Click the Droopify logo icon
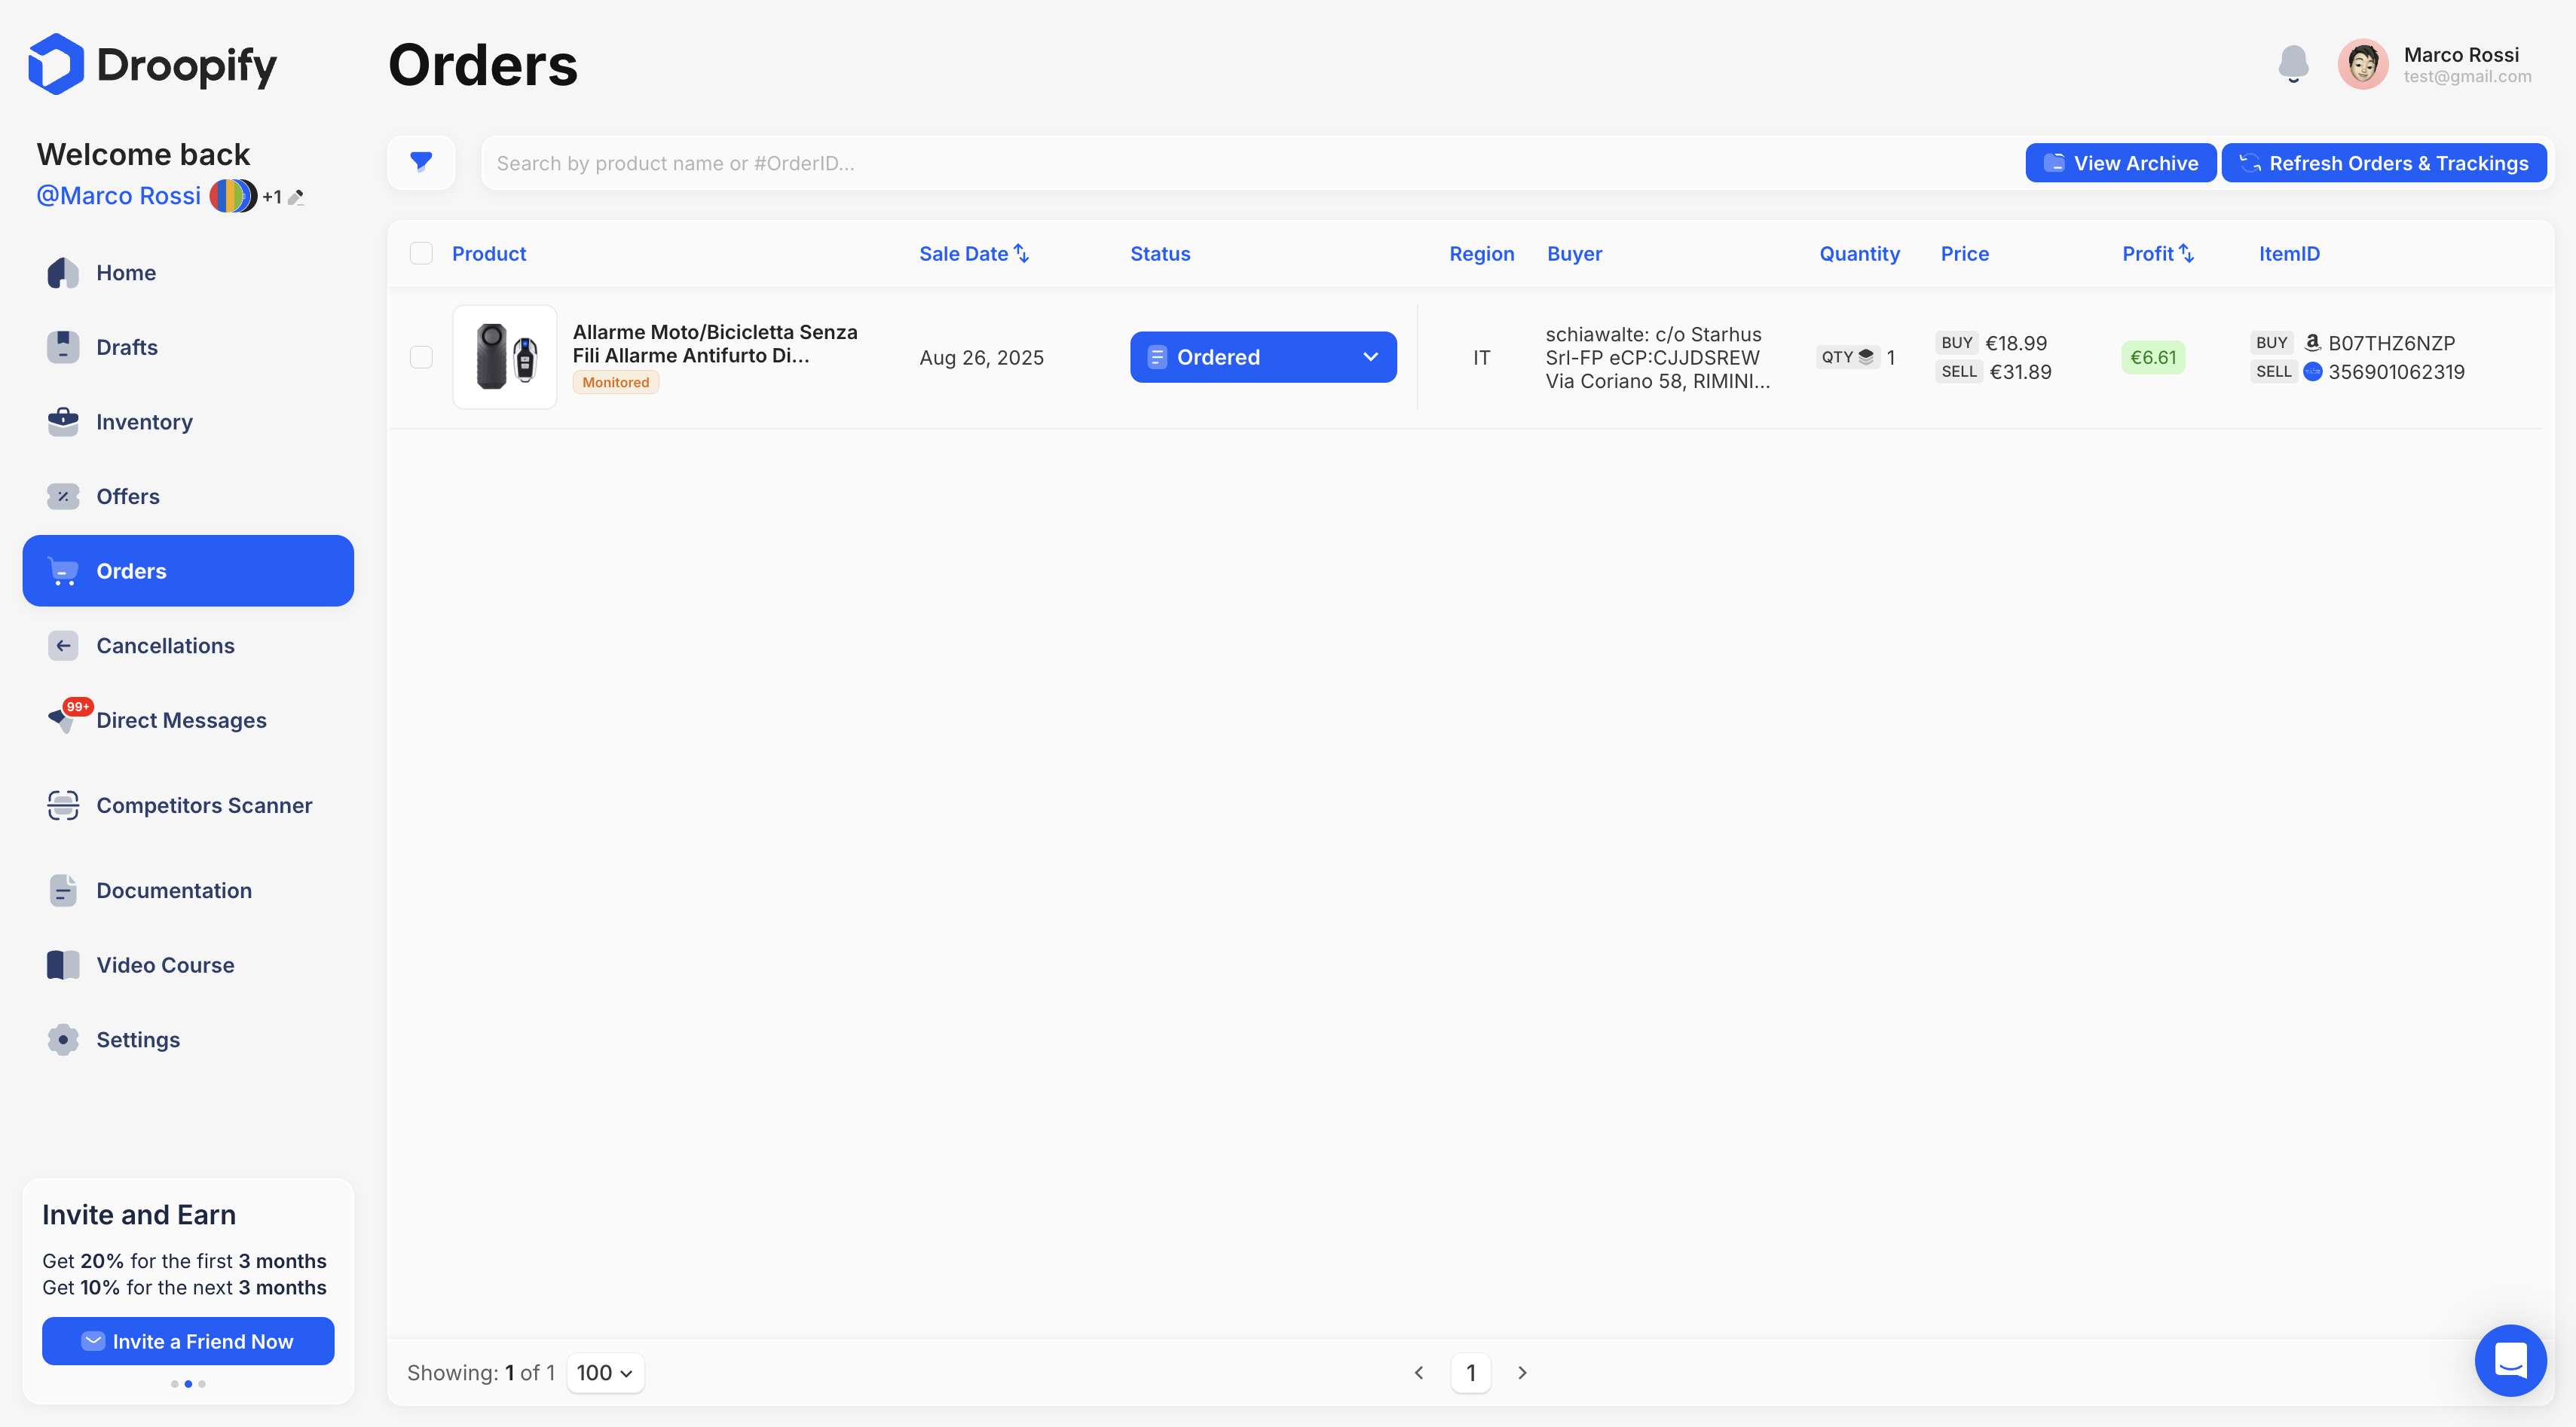This screenshot has width=2576, height=1427. point(56,64)
